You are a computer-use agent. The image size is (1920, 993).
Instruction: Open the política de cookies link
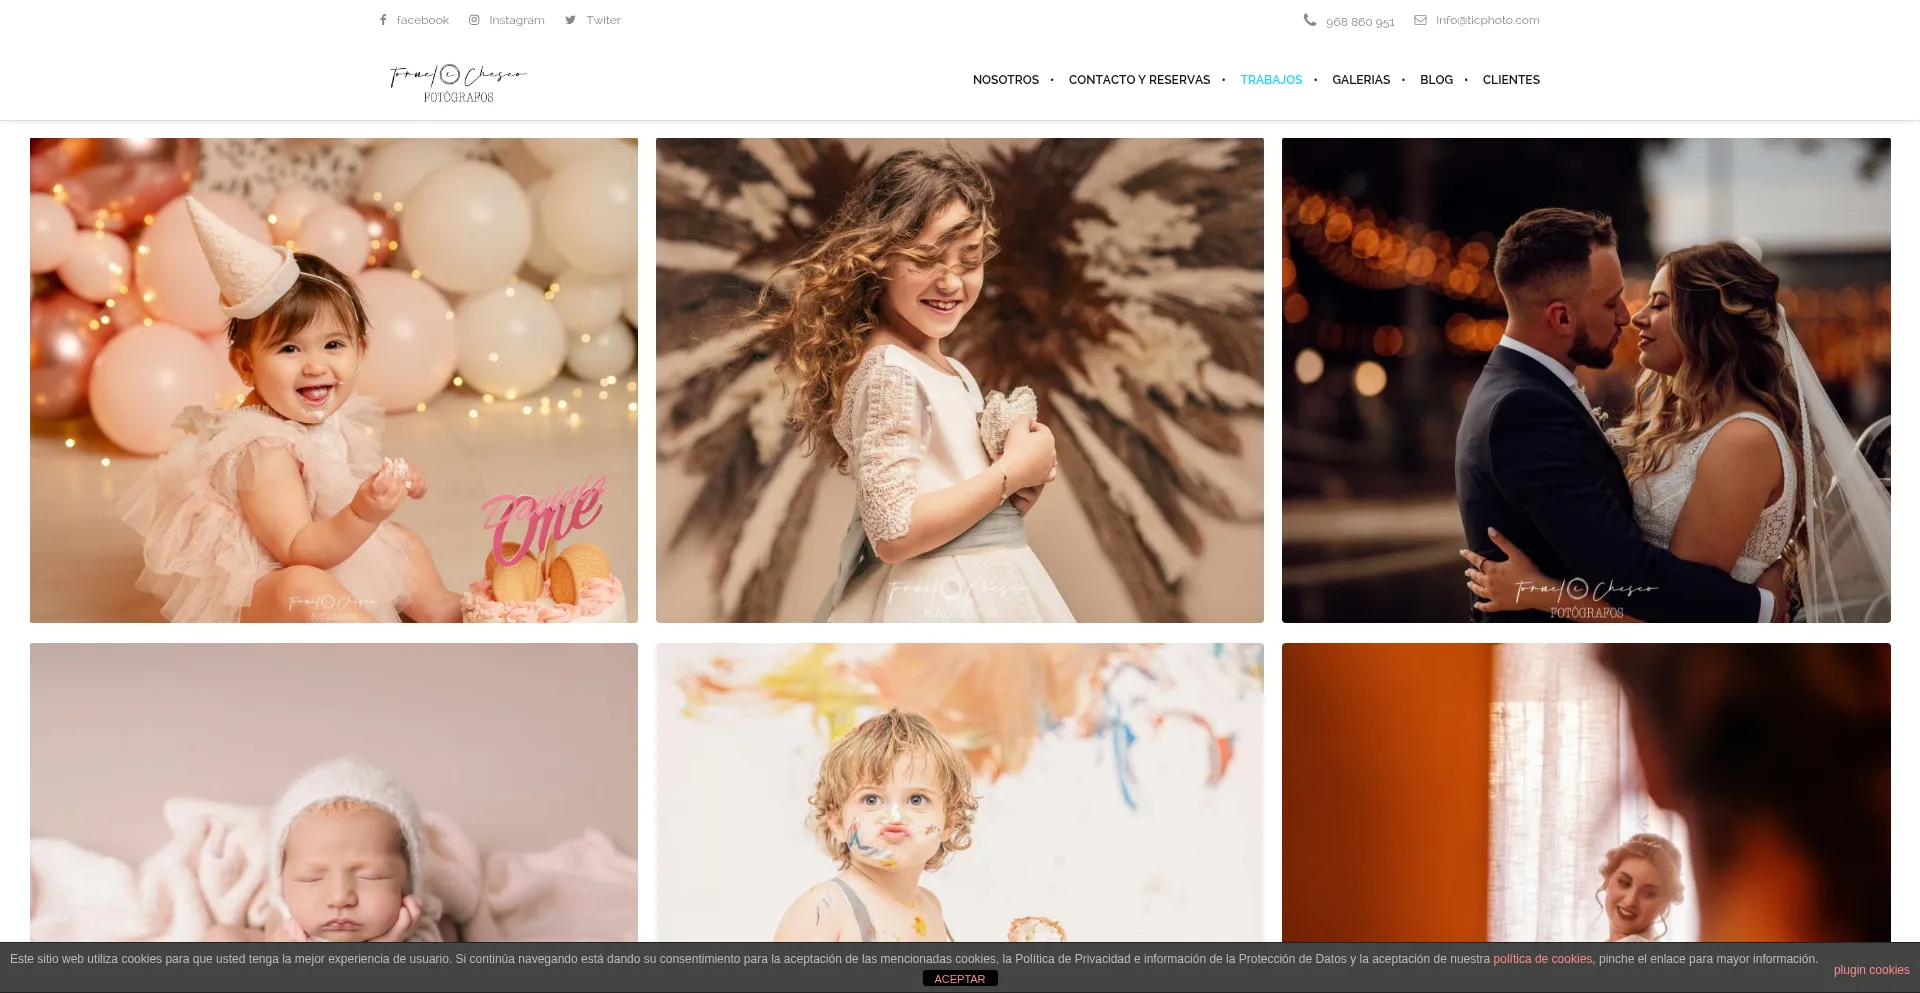click(1542, 958)
